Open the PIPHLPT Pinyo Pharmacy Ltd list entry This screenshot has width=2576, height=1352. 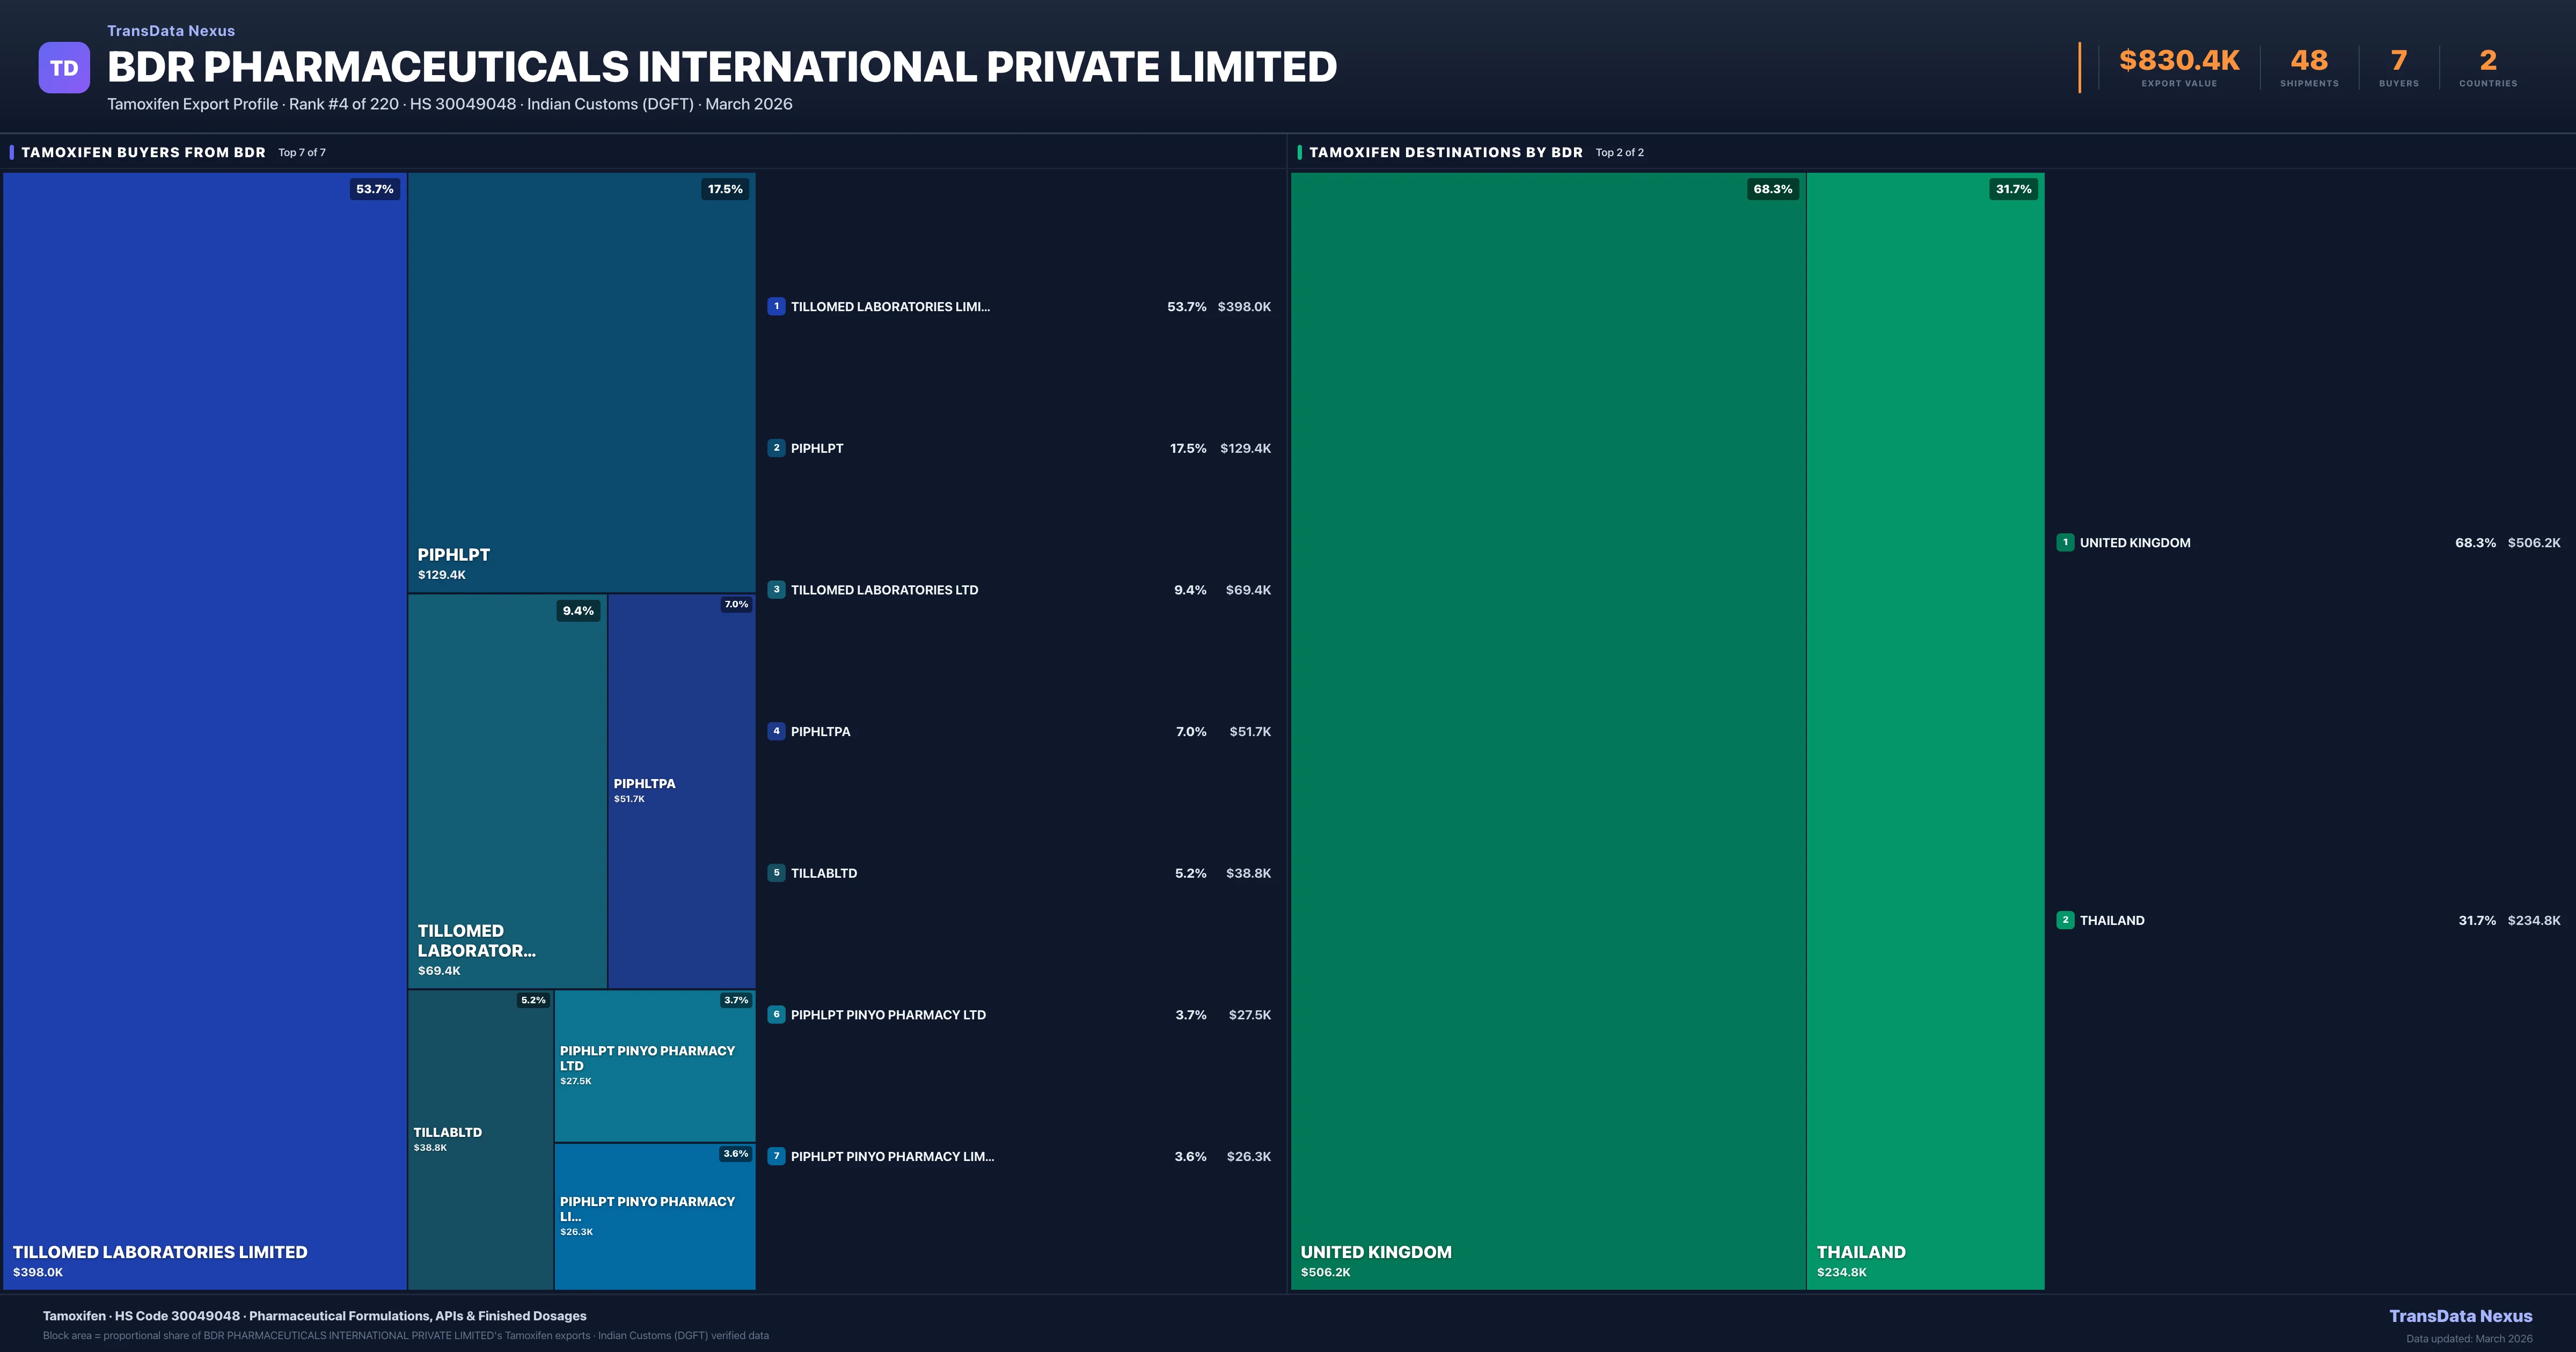tap(888, 1015)
